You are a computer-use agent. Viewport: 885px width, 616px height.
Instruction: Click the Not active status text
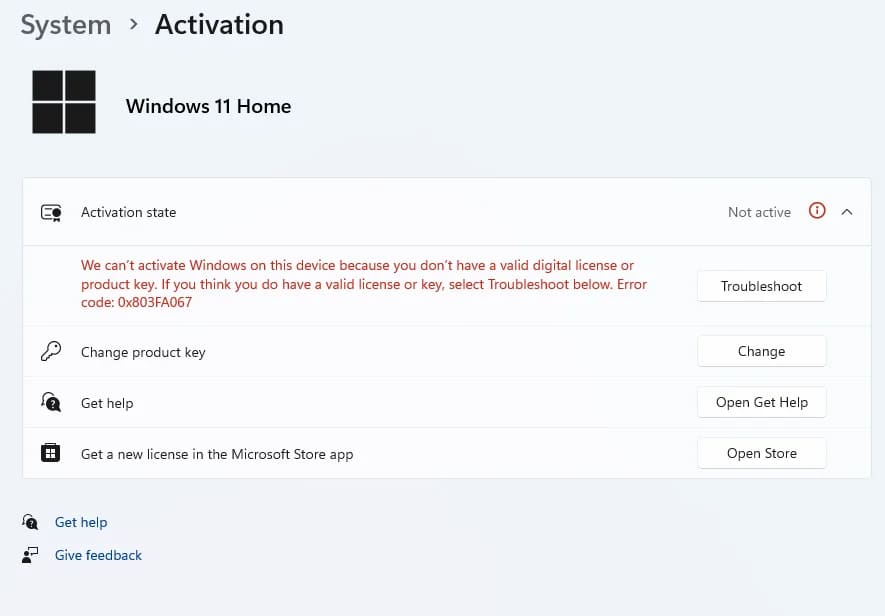click(x=759, y=212)
